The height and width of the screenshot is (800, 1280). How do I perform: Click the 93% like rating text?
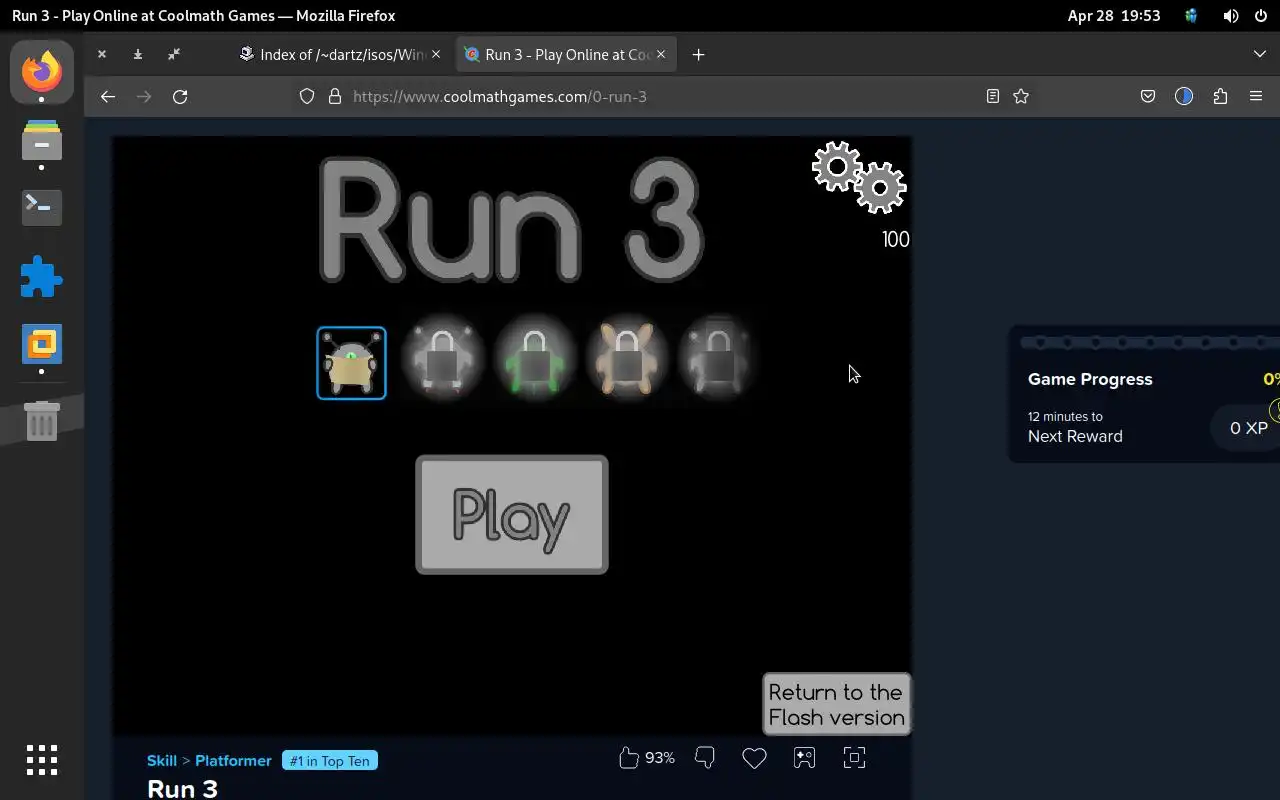click(660, 759)
